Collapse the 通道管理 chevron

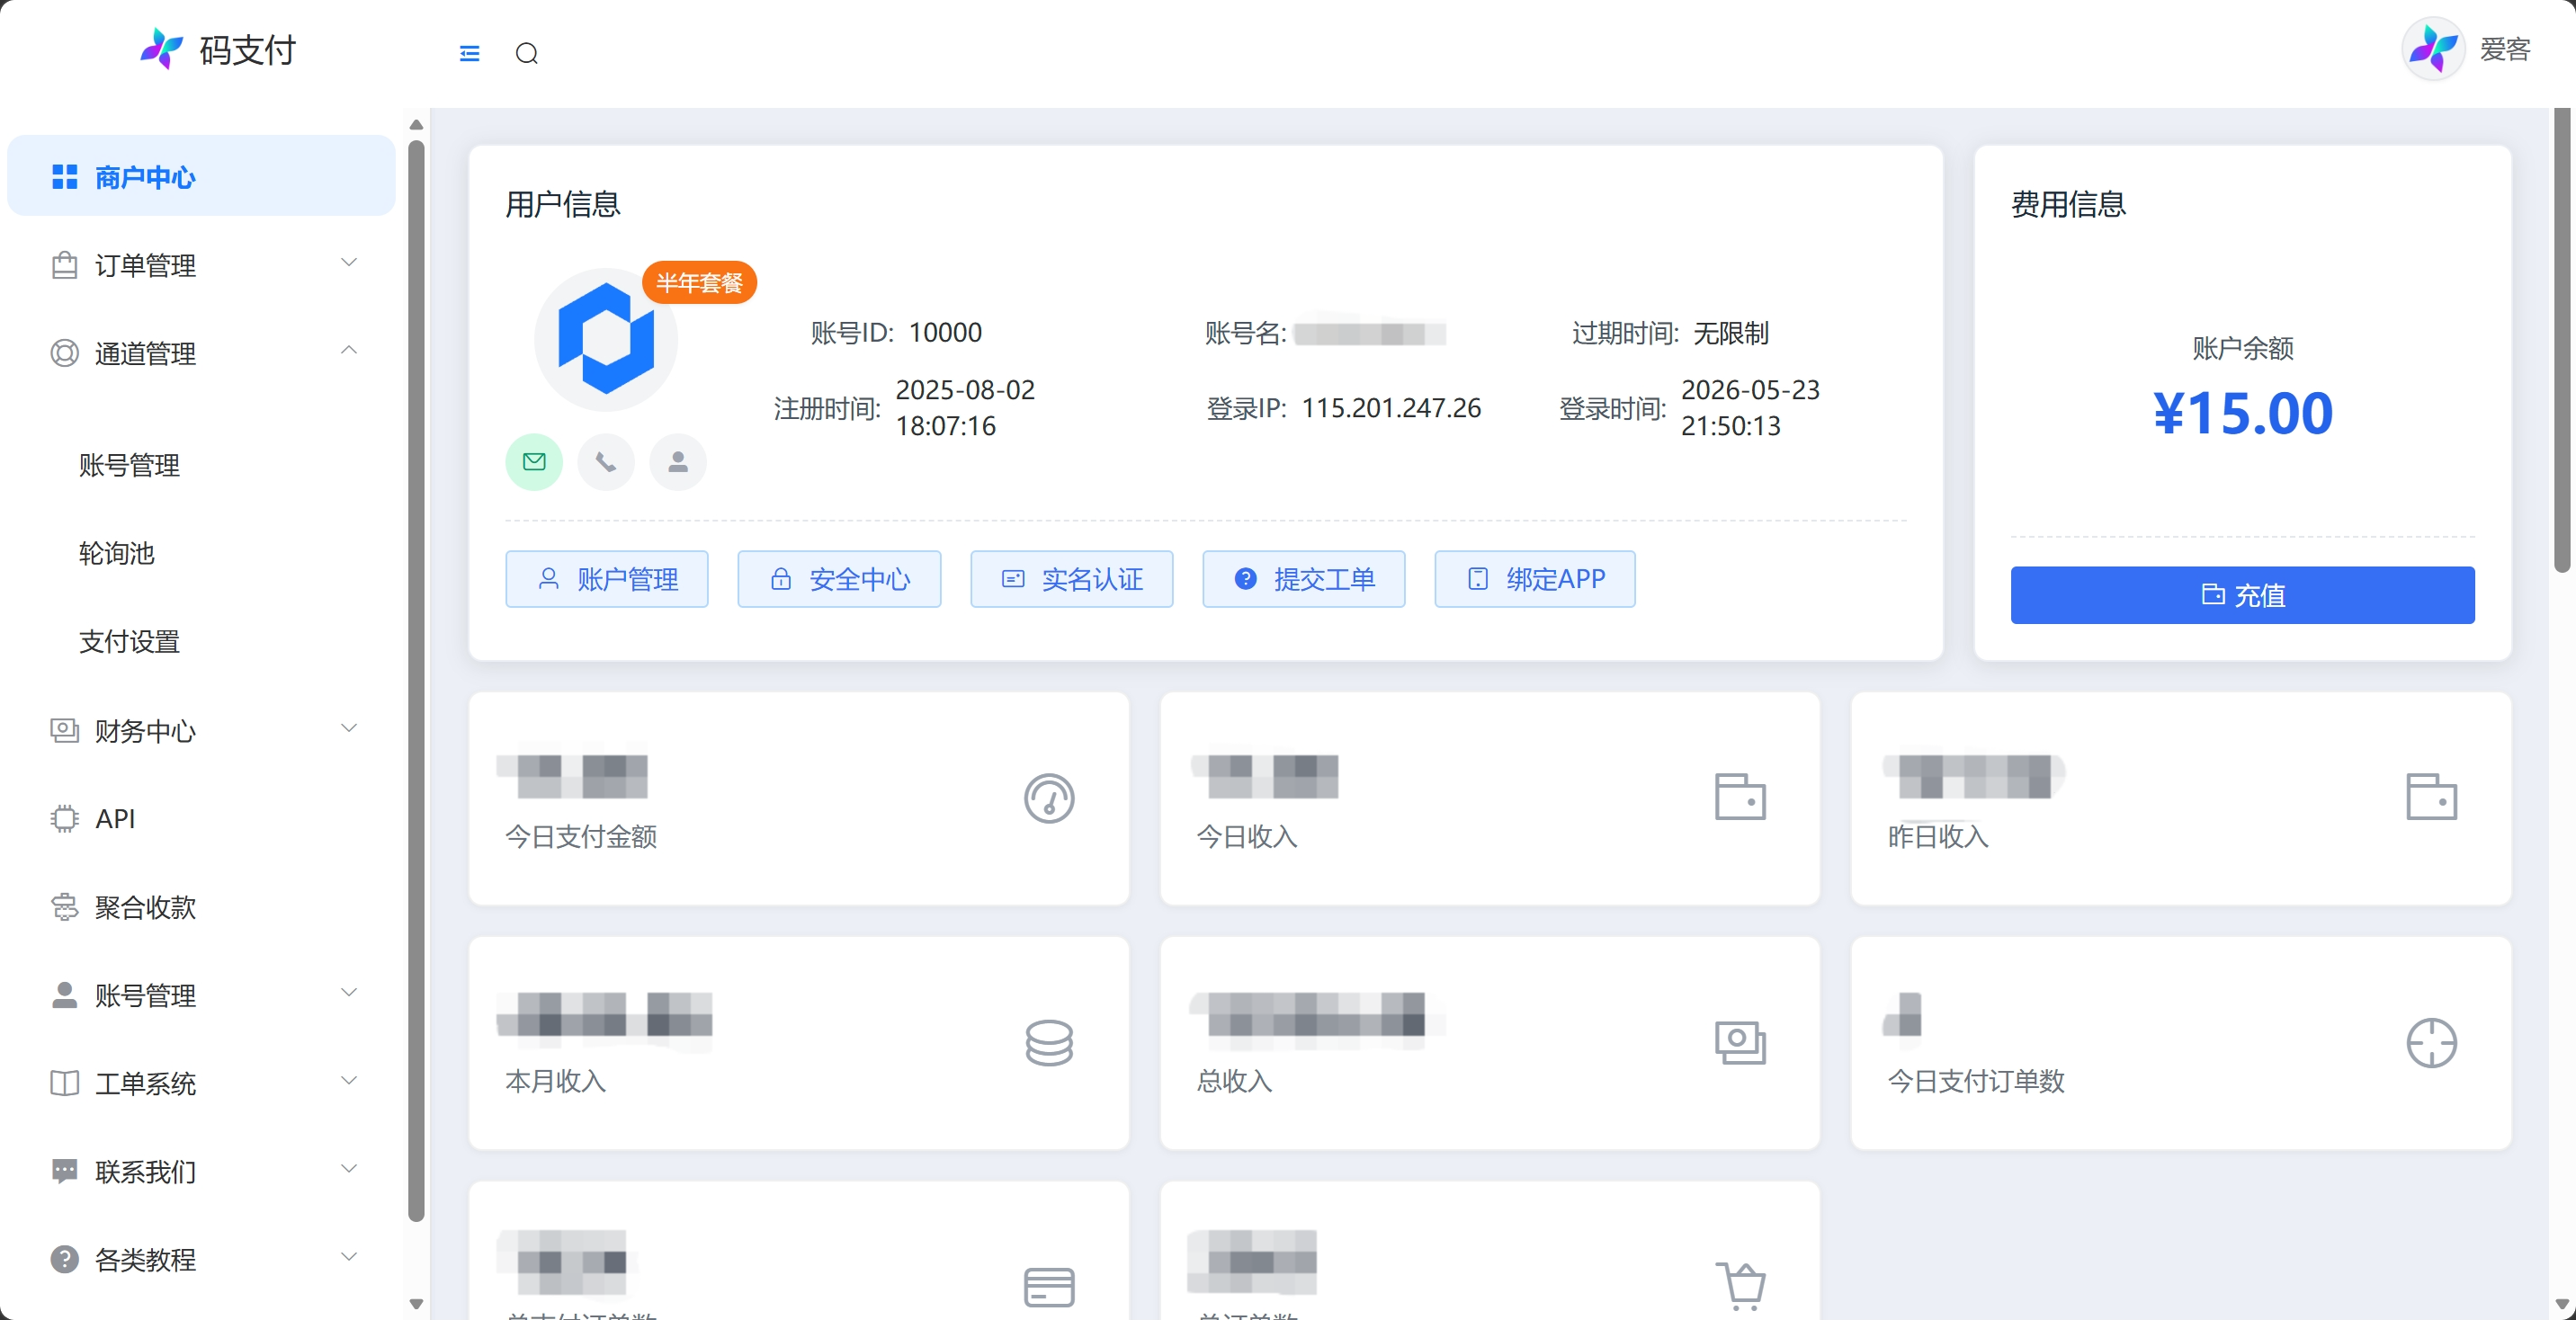[349, 351]
